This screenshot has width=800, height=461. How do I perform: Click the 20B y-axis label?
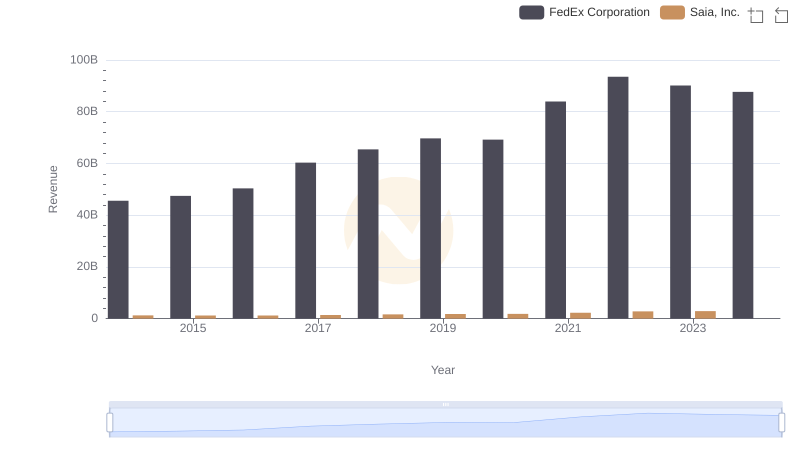[x=87, y=266]
